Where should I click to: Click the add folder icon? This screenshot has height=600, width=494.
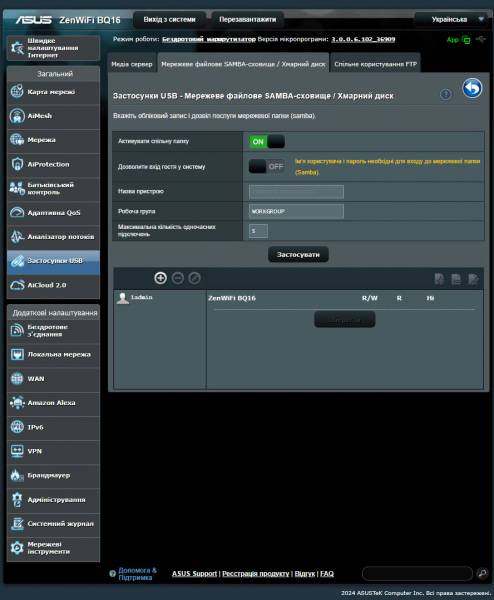[439, 279]
